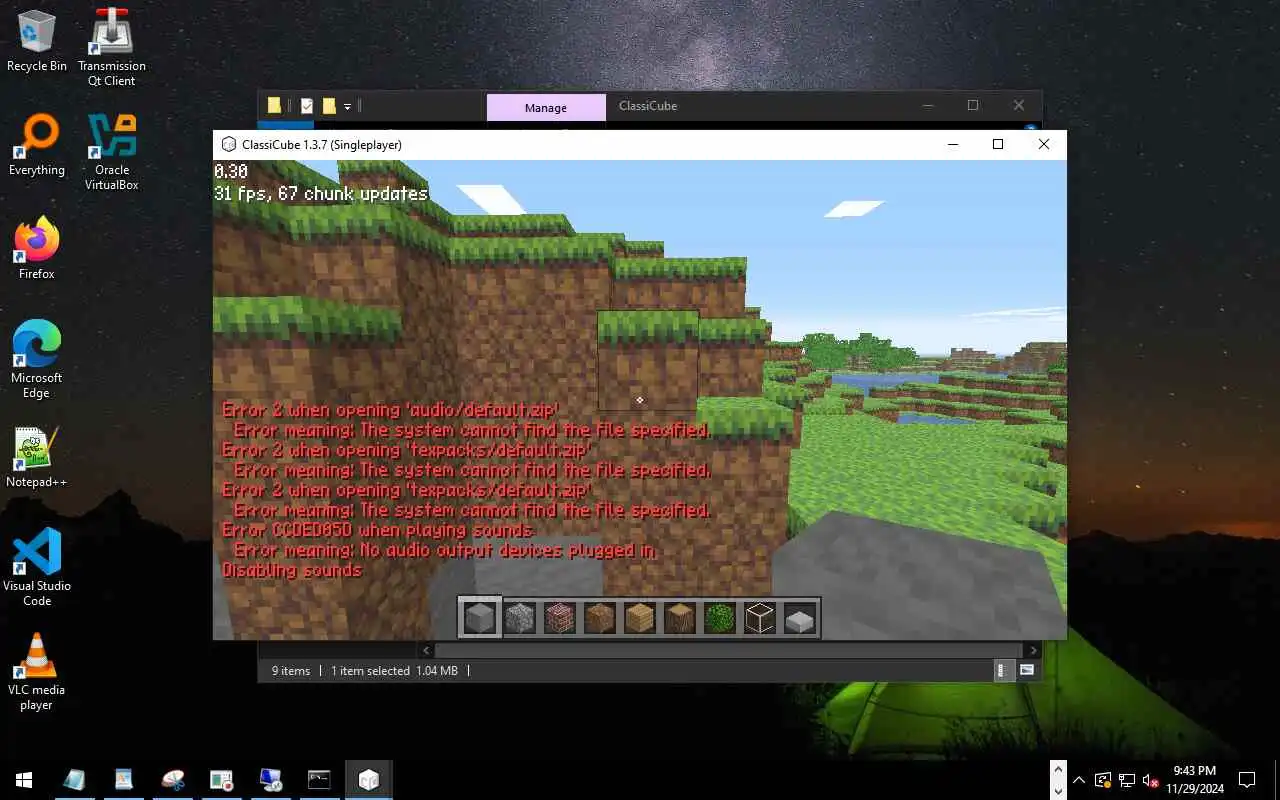Click 'Error CCDED85D when playing sounds' message

pos(377,530)
